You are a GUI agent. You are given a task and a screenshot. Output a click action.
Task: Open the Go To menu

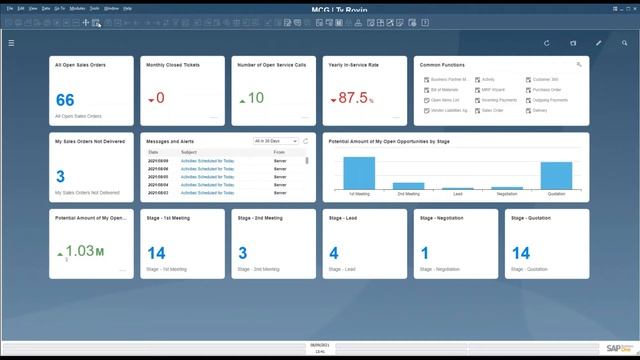tap(60, 8)
